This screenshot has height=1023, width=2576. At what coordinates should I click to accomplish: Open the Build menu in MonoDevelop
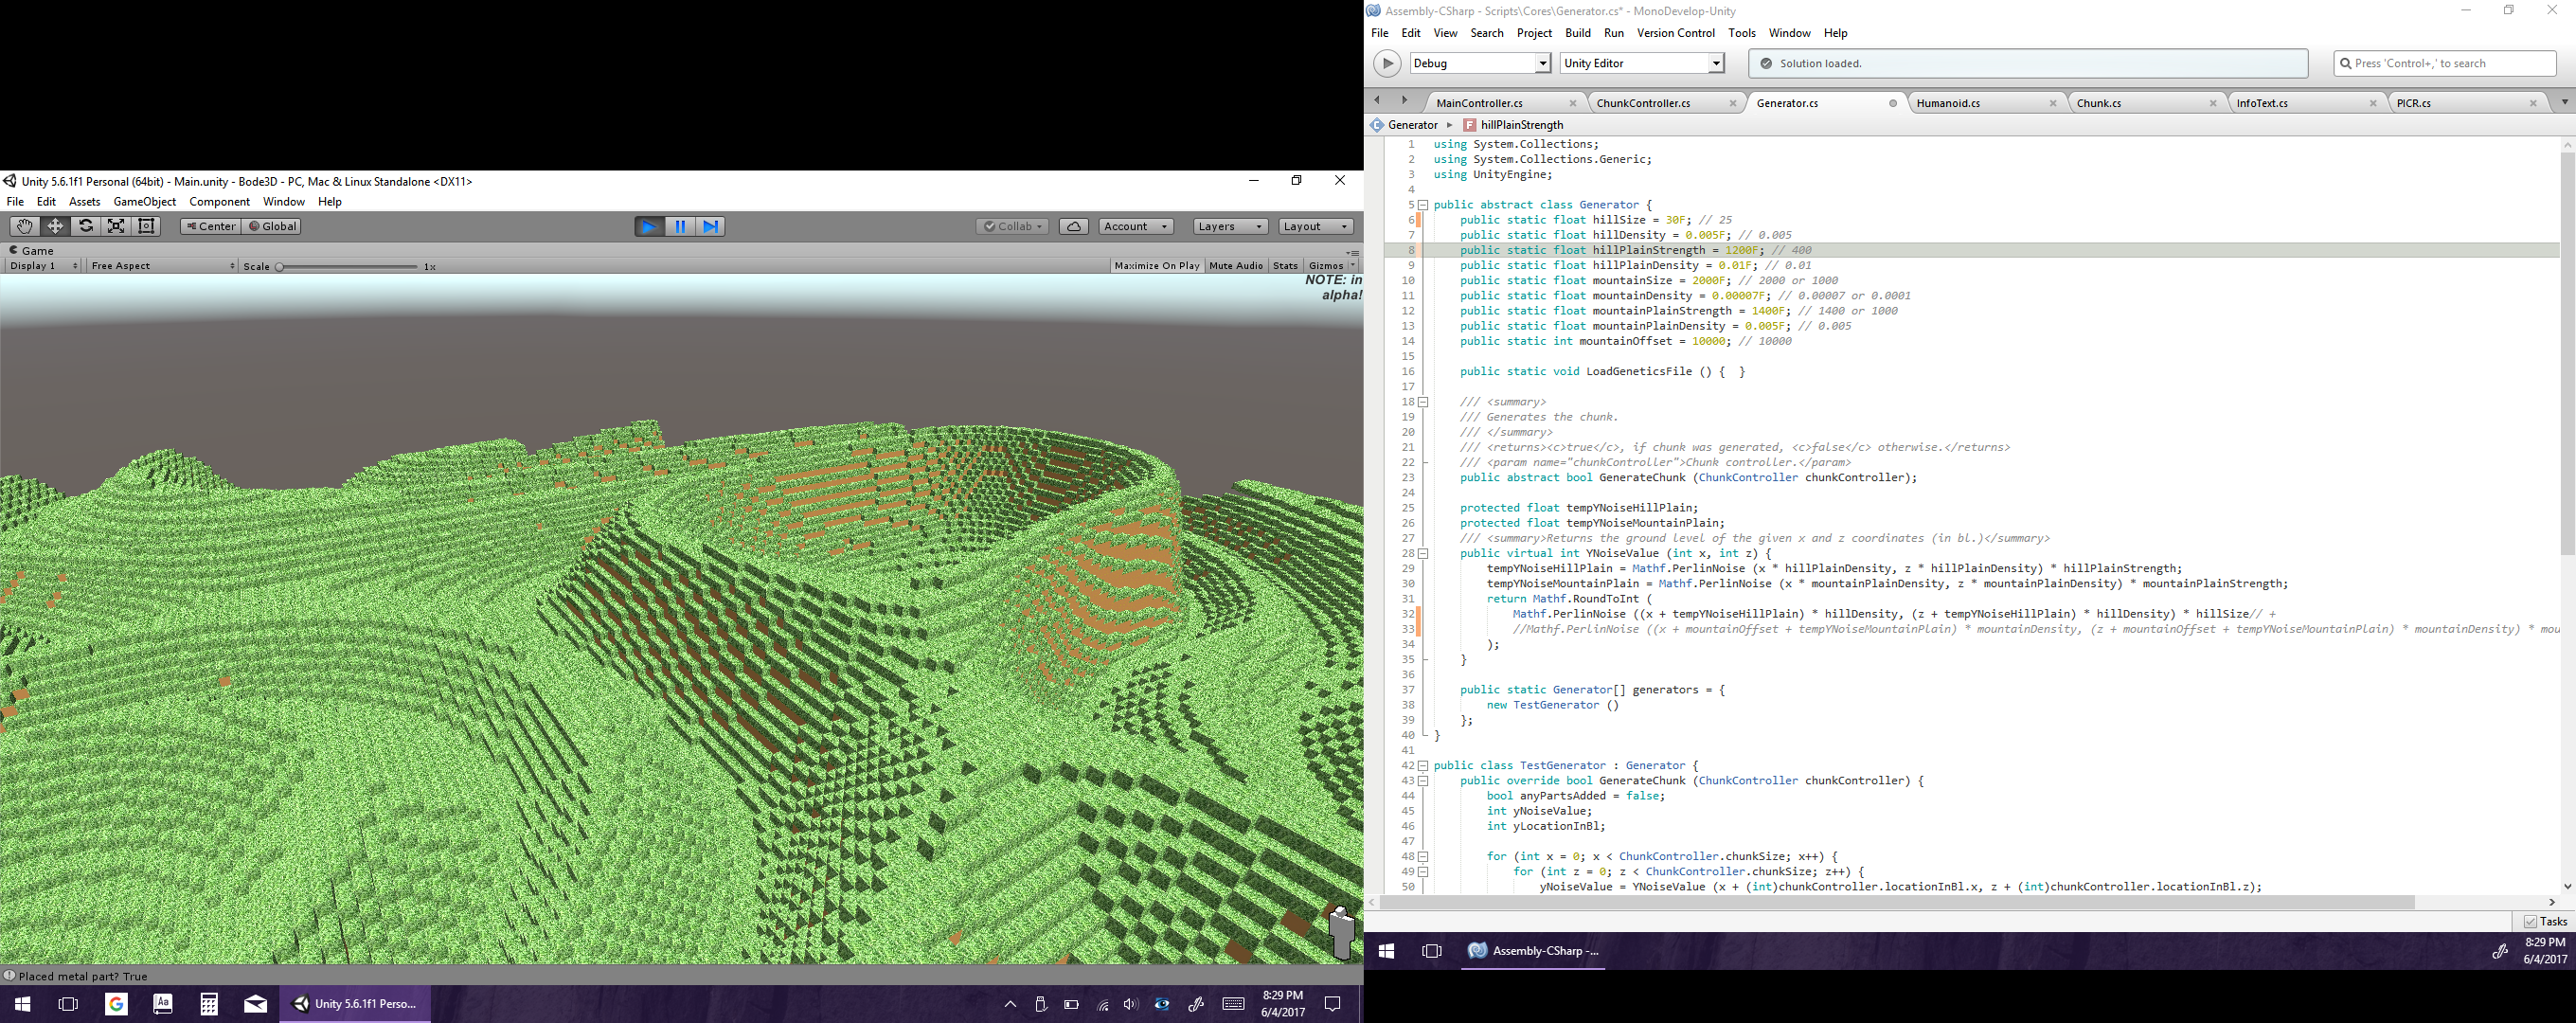tap(1578, 33)
